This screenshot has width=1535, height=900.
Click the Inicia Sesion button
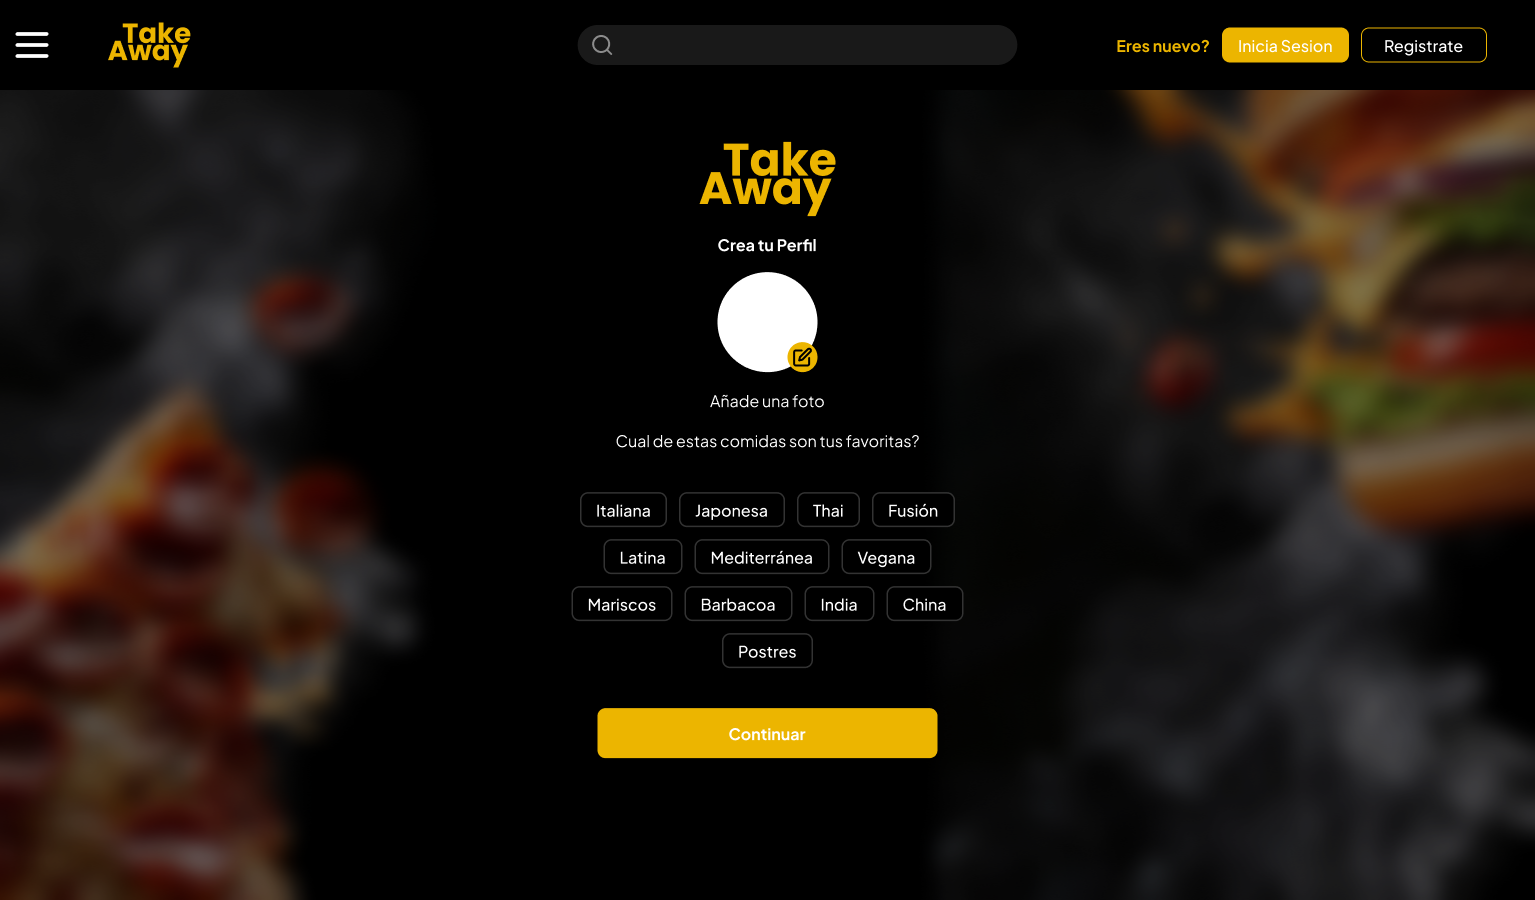[x=1285, y=45]
